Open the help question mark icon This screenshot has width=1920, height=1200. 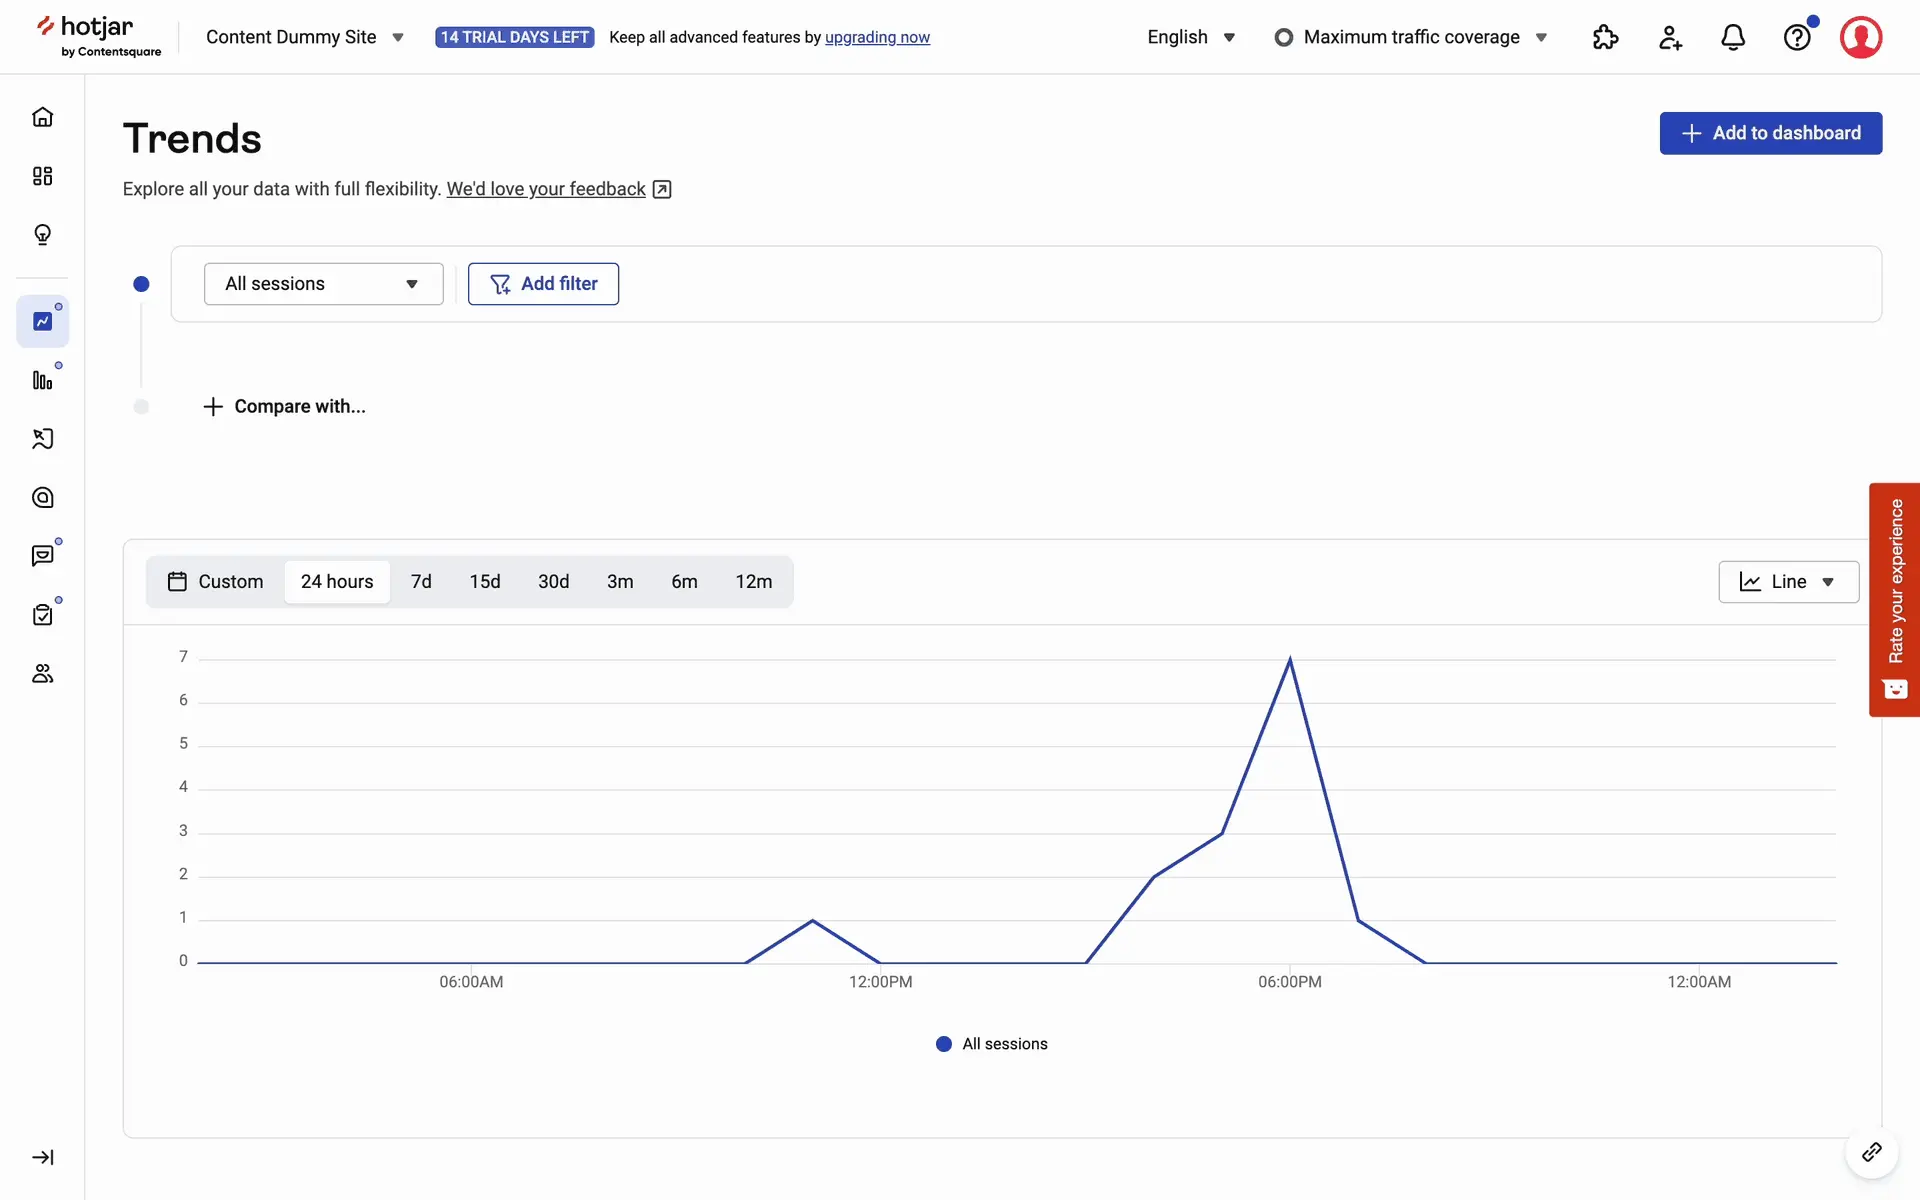(x=1797, y=37)
